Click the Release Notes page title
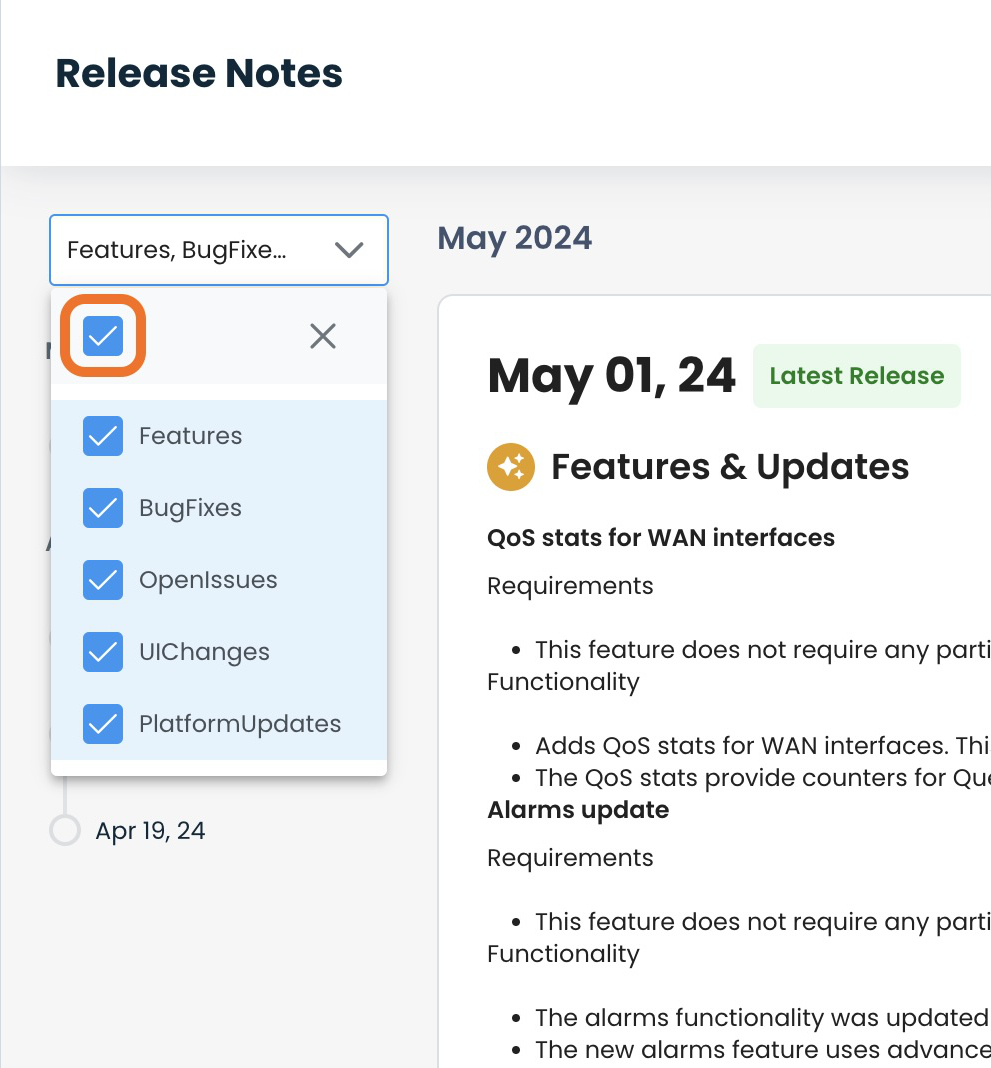 (x=199, y=73)
